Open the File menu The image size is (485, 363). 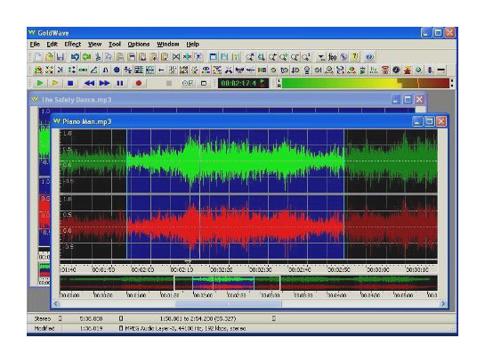[x=35, y=44]
